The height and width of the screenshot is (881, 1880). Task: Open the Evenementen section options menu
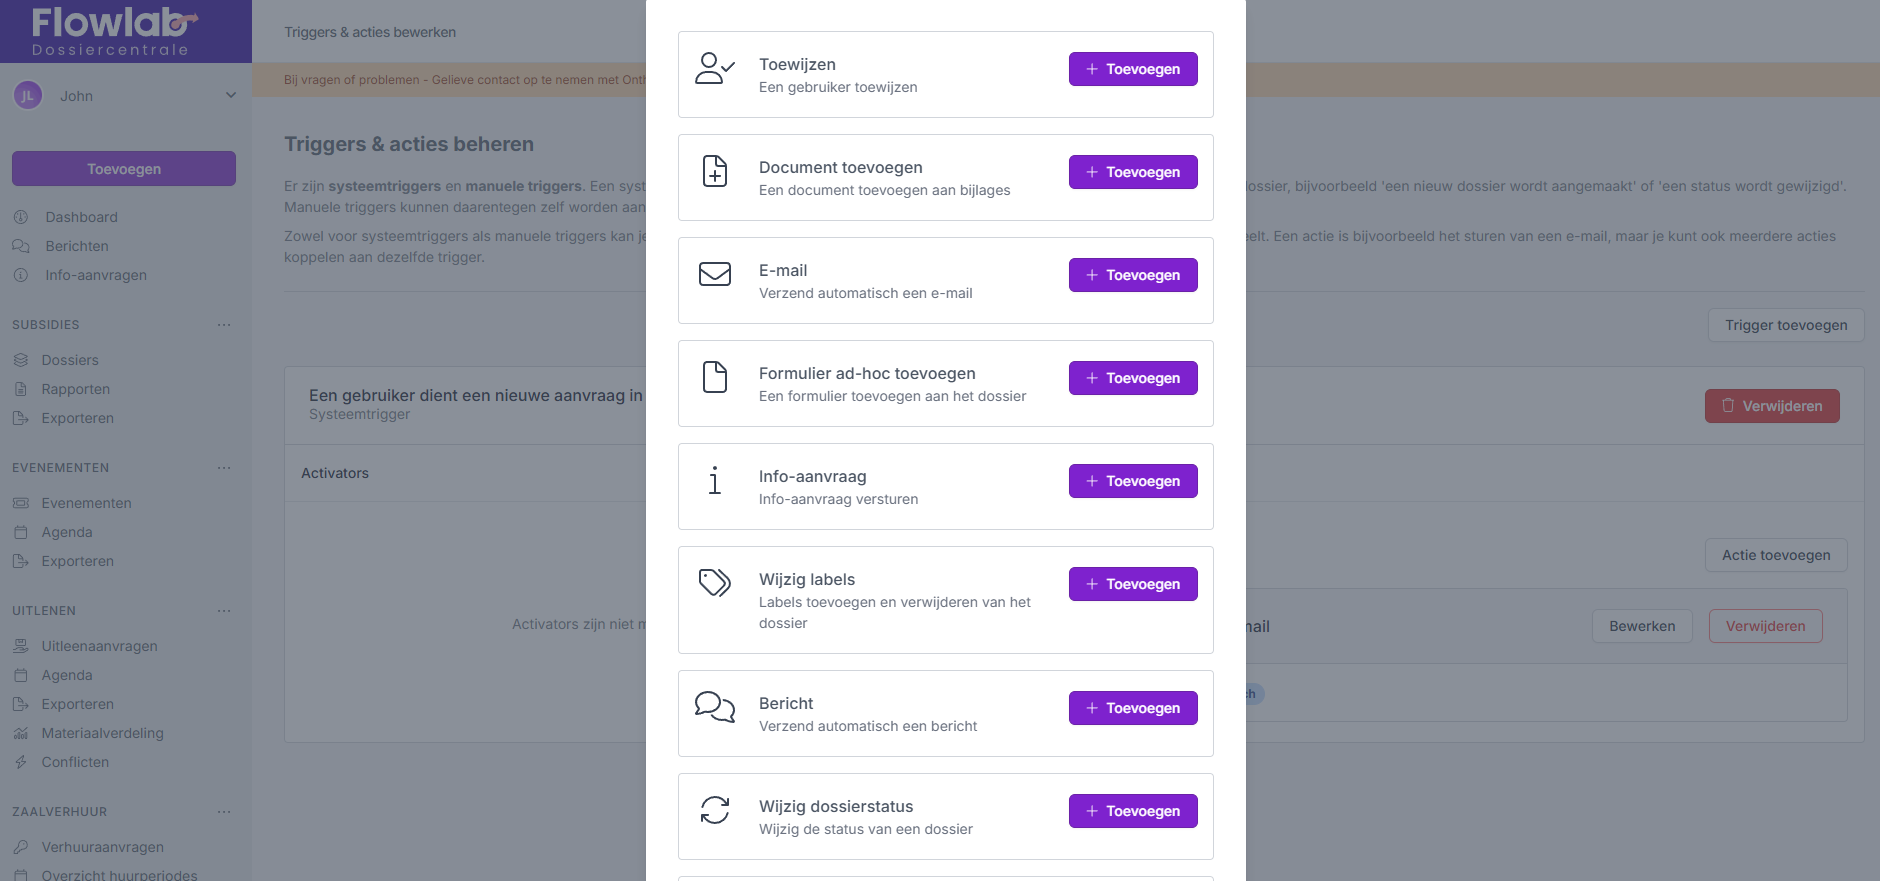point(224,468)
